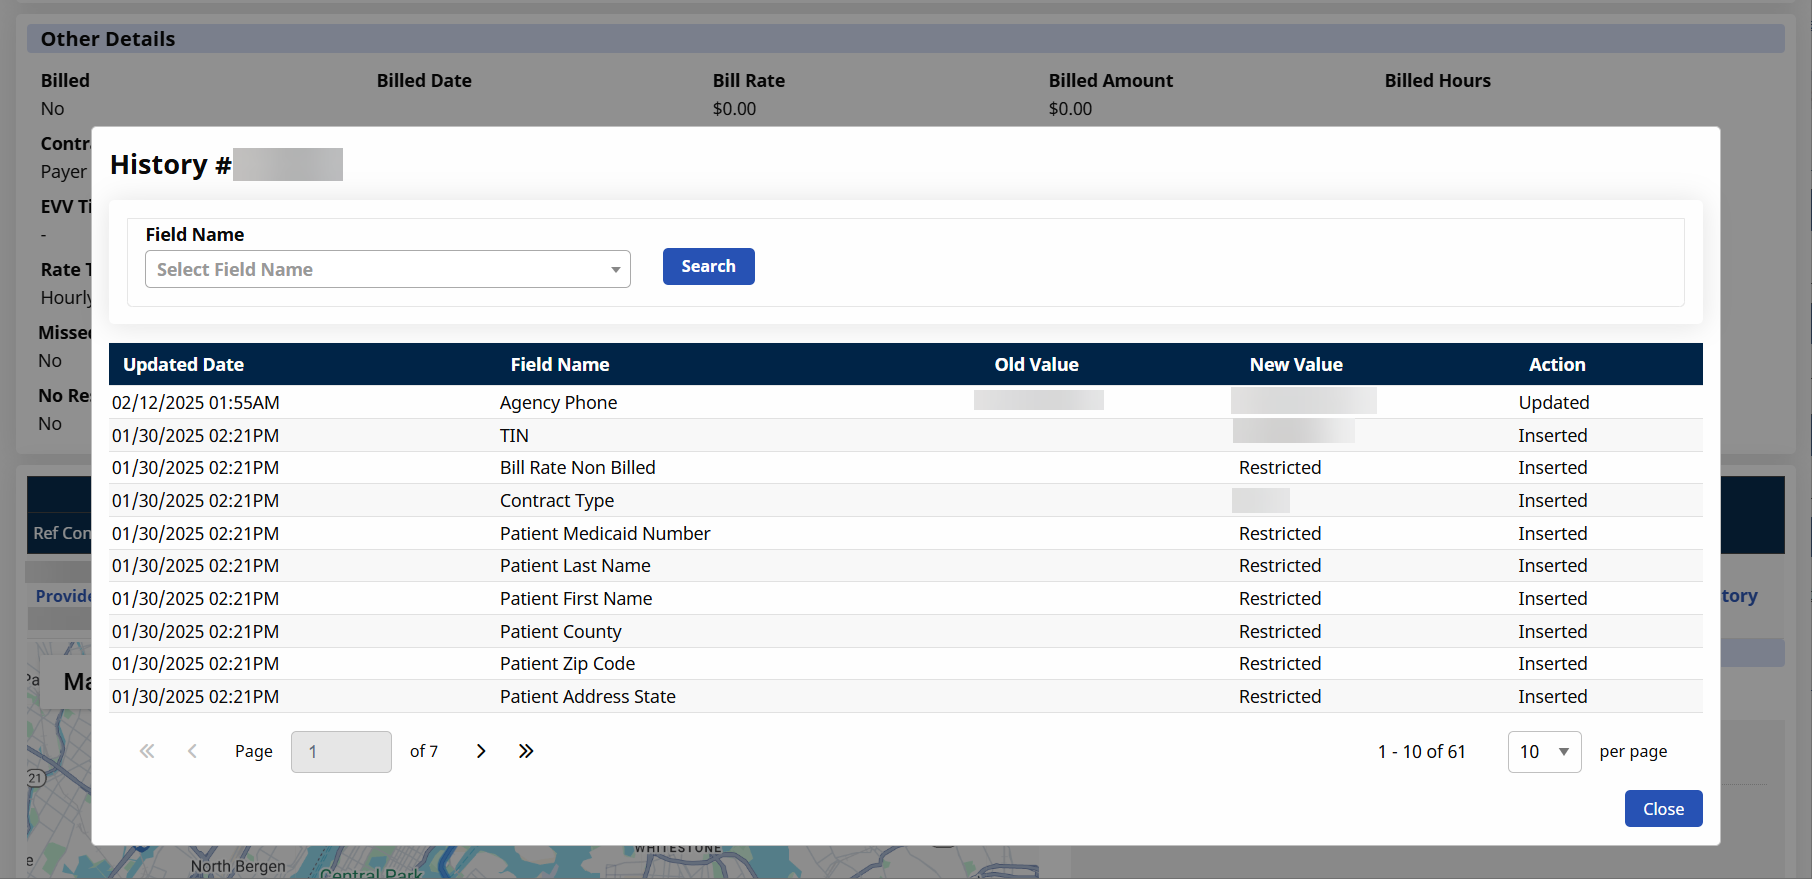Click the Action column header

[x=1556, y=365]
